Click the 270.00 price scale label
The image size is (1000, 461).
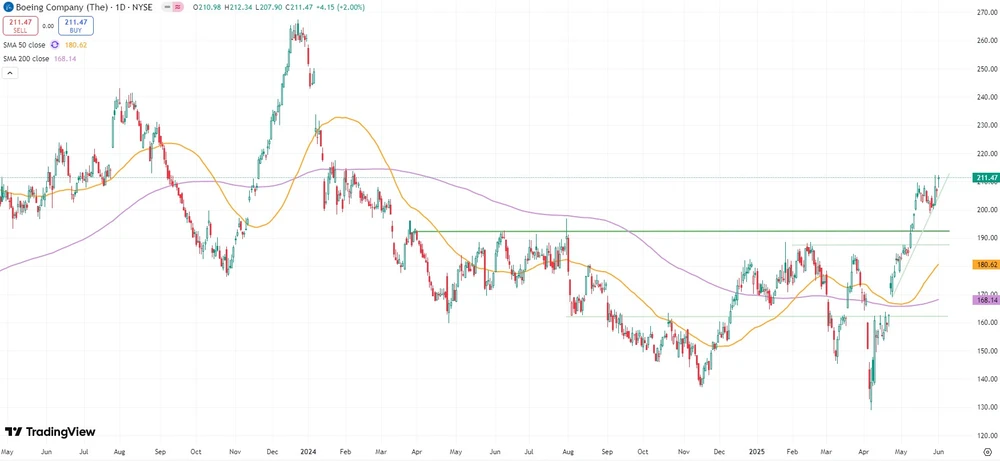[x=986, y=12]
